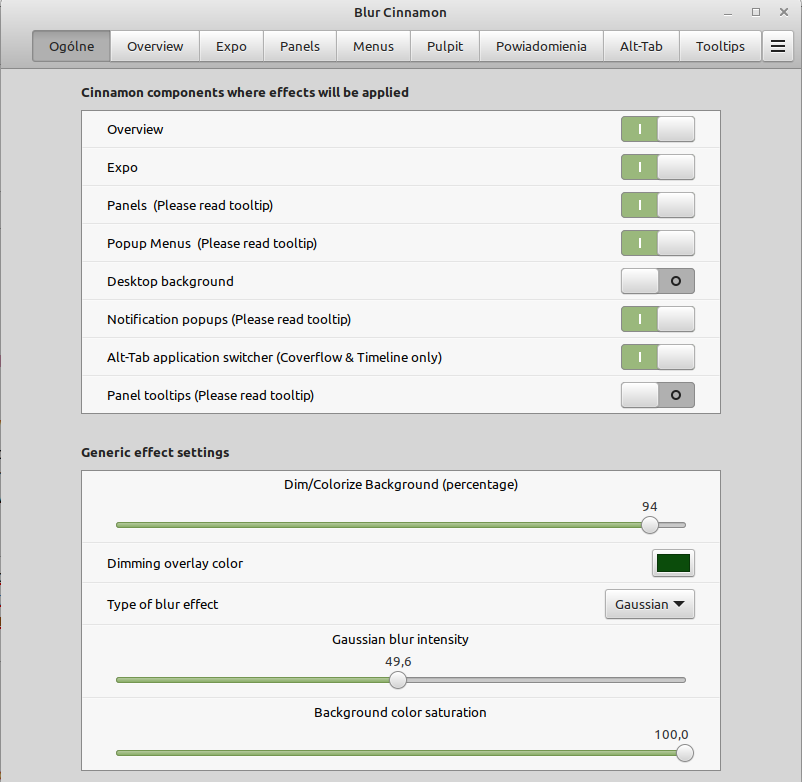Toggle the Notification popups switch
This screenshot has width=802, height=782.
point(658,319)
